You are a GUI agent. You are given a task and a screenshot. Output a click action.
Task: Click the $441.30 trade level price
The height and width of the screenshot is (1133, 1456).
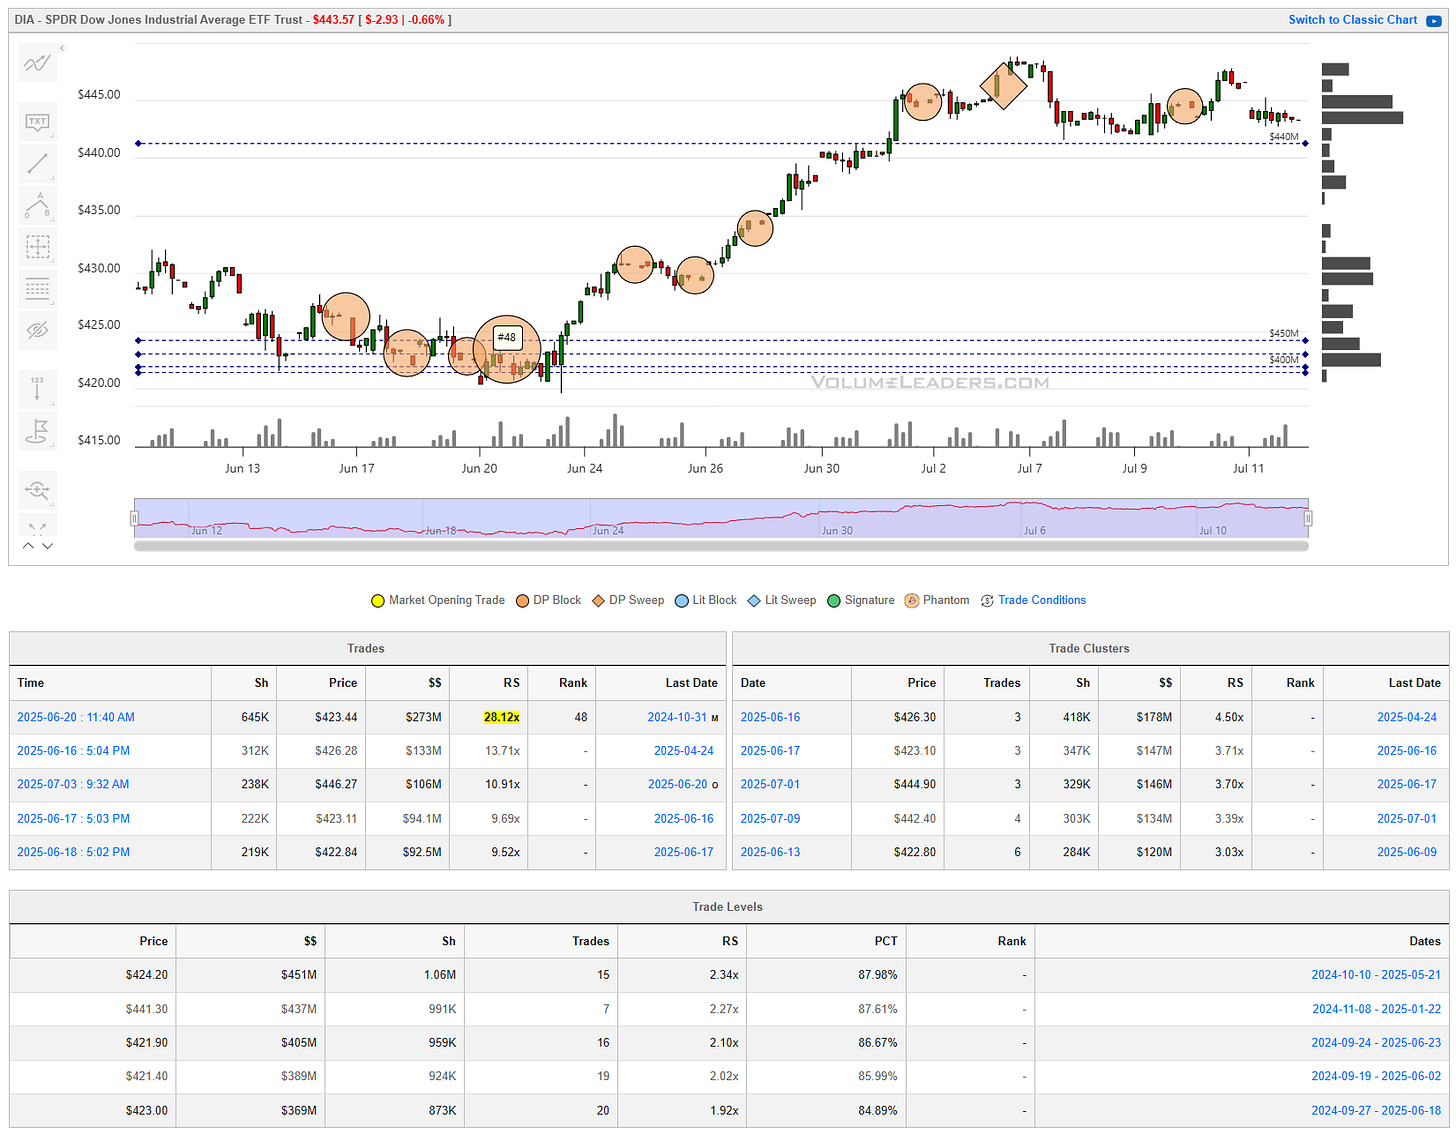tap(147, 1009)
